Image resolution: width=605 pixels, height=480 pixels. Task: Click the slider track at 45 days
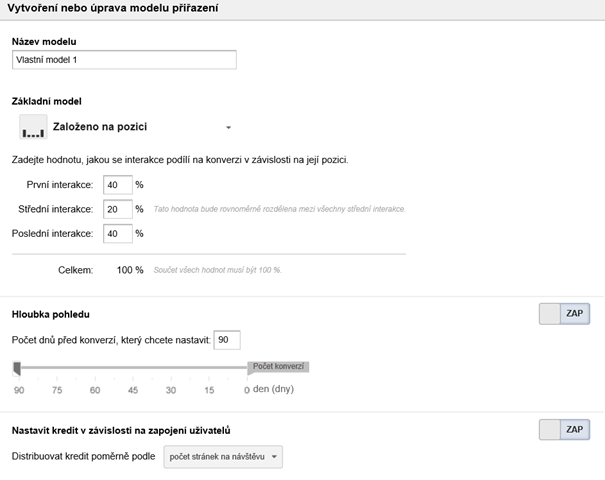[x=133, y=368]
